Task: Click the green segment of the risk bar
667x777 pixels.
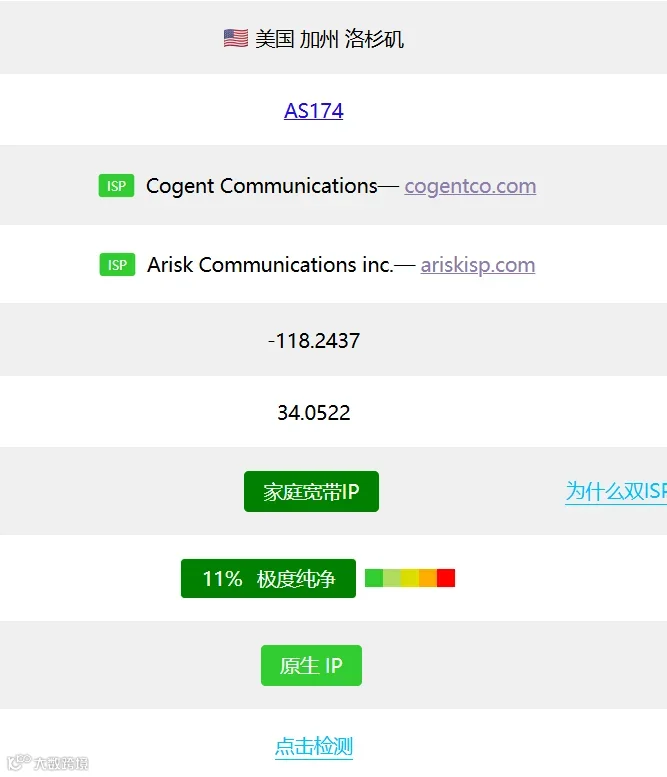Action: pos(374,578)
